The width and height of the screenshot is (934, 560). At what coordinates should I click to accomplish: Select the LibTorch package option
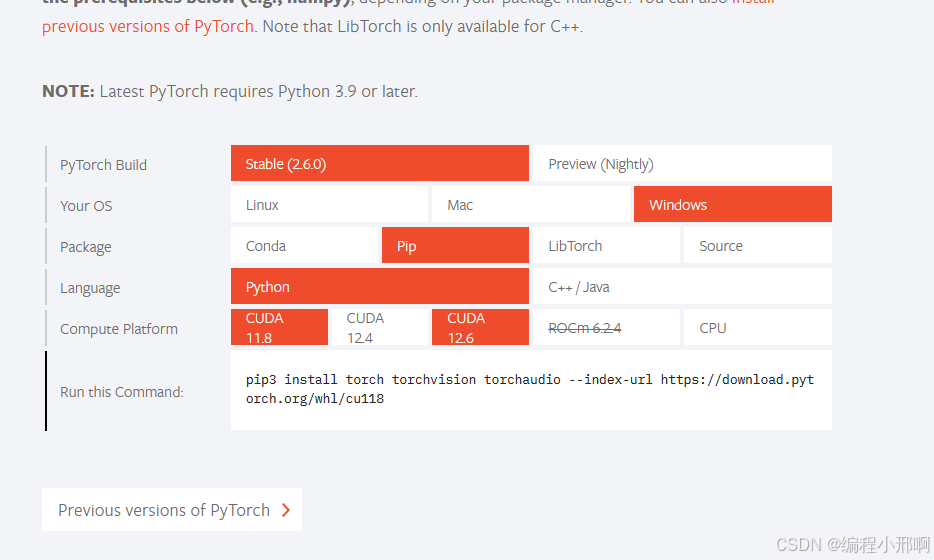click(606, 245)
